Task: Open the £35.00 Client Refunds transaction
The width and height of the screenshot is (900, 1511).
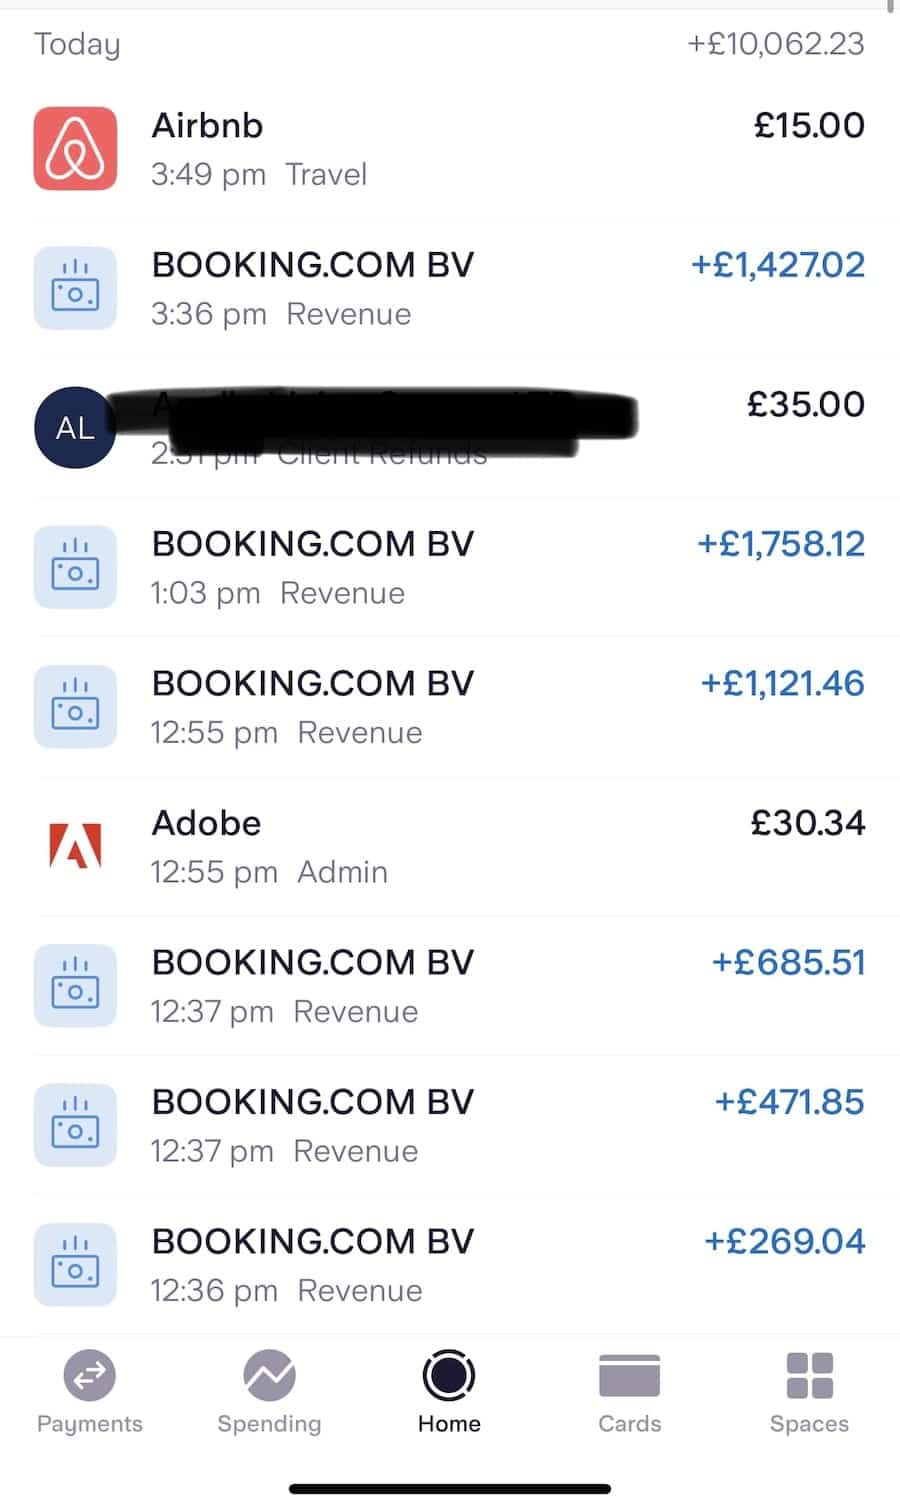Action: pos(450,428)
